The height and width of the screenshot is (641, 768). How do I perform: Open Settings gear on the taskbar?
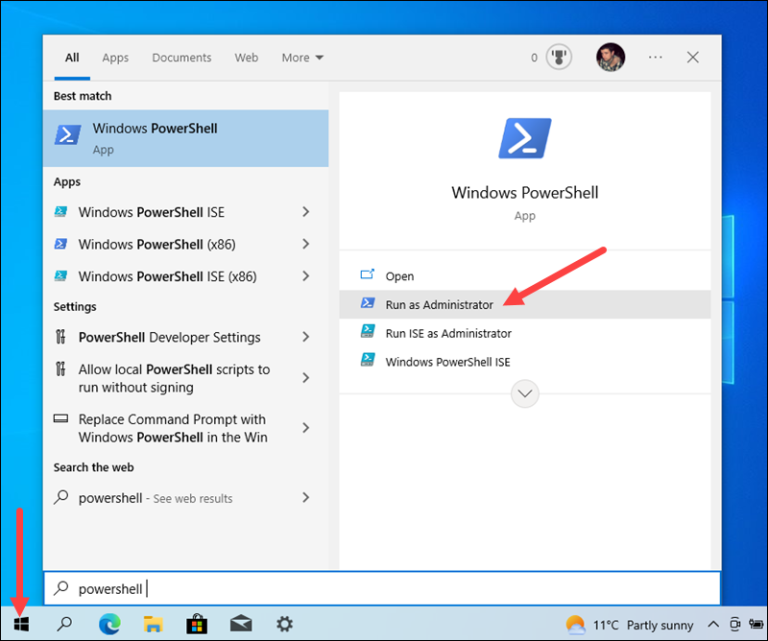click(285, 624)
